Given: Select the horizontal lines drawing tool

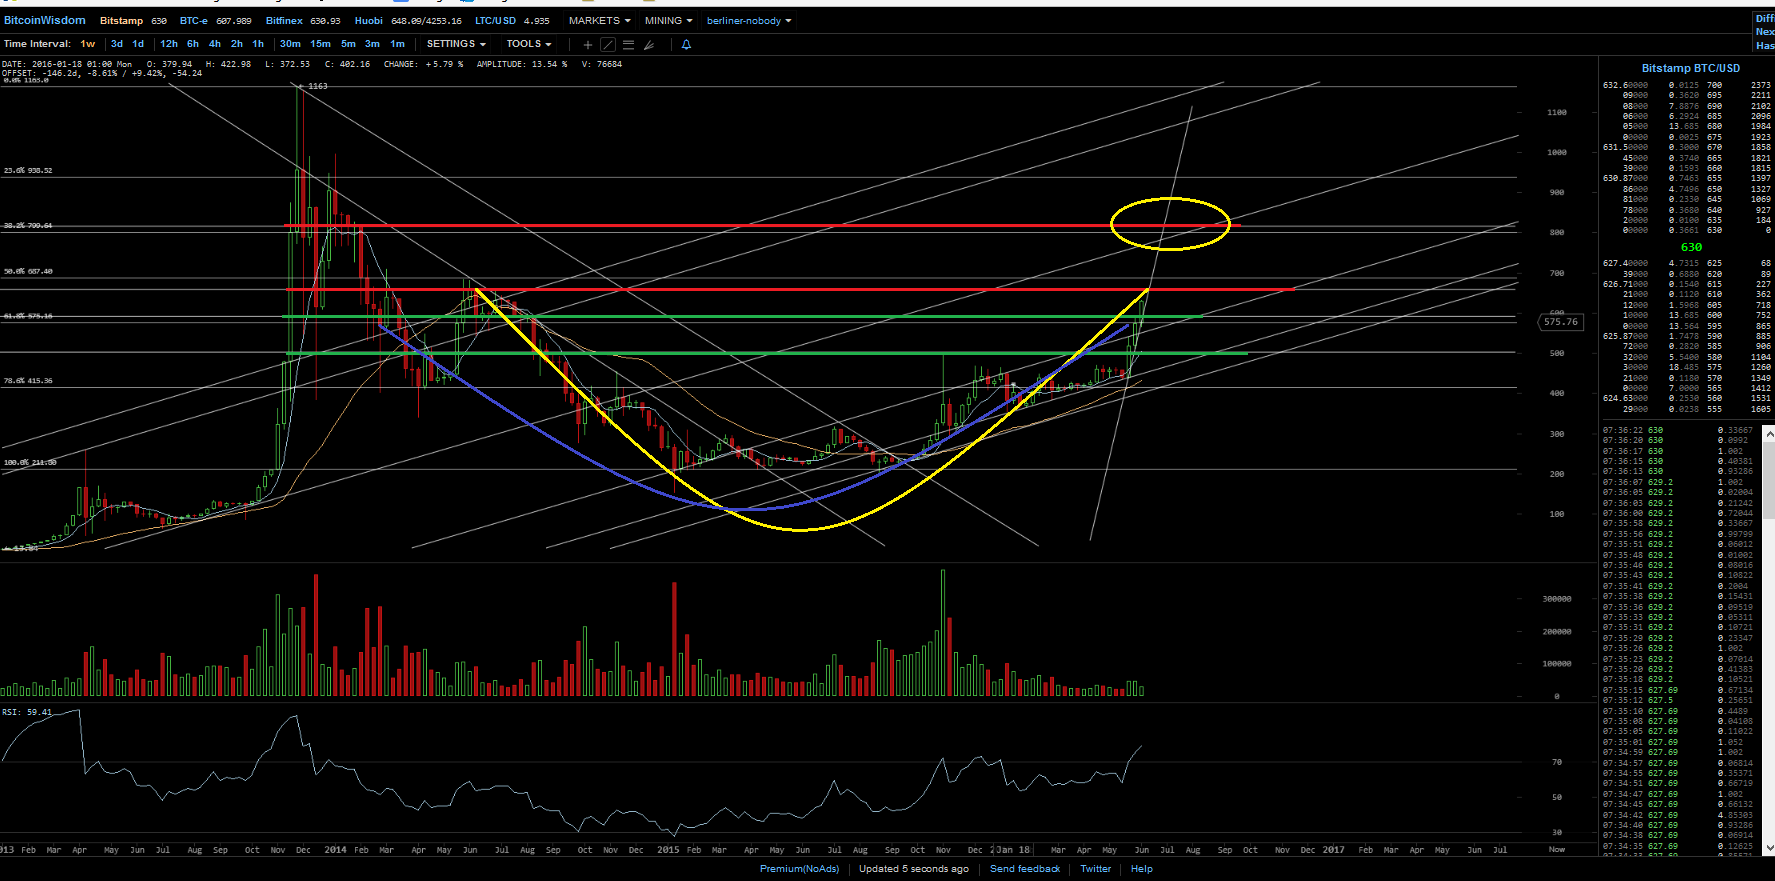Looking at the screenshot, I should pyautogui.click(x=628, y=45).
